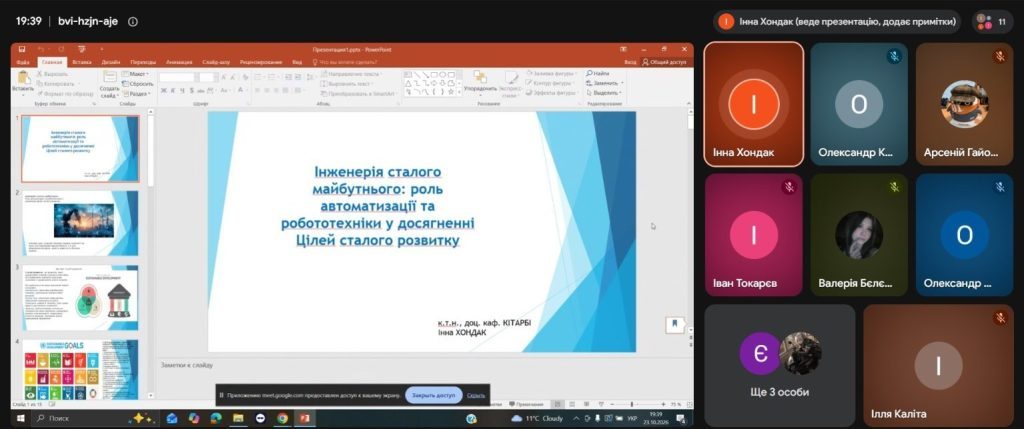Click muted mic icon on Іван Токарєв tile
The height and width of the screenshot is (429, 1024).
tap(789, 187)
